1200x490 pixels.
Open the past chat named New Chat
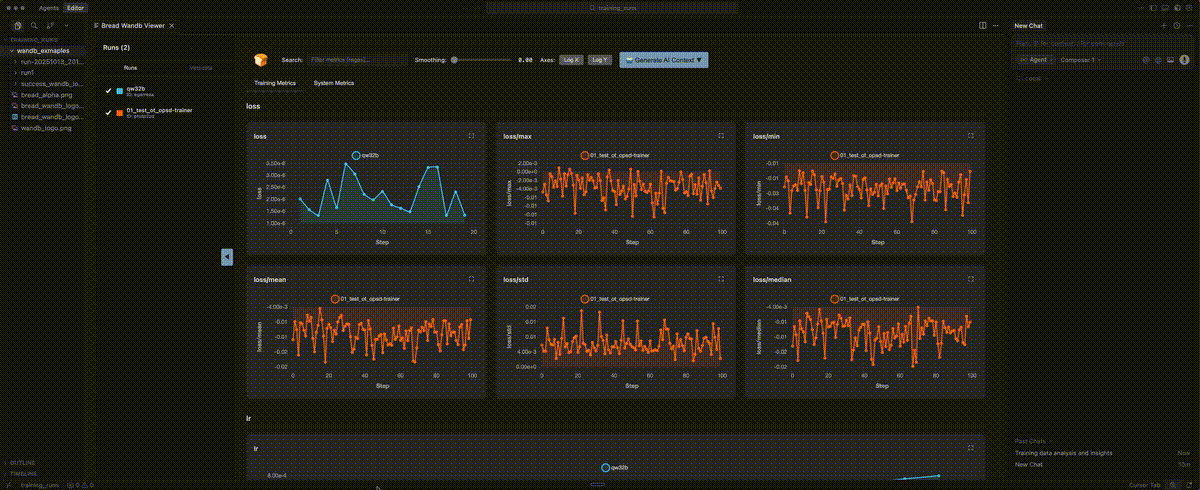tap(1027, 464)
